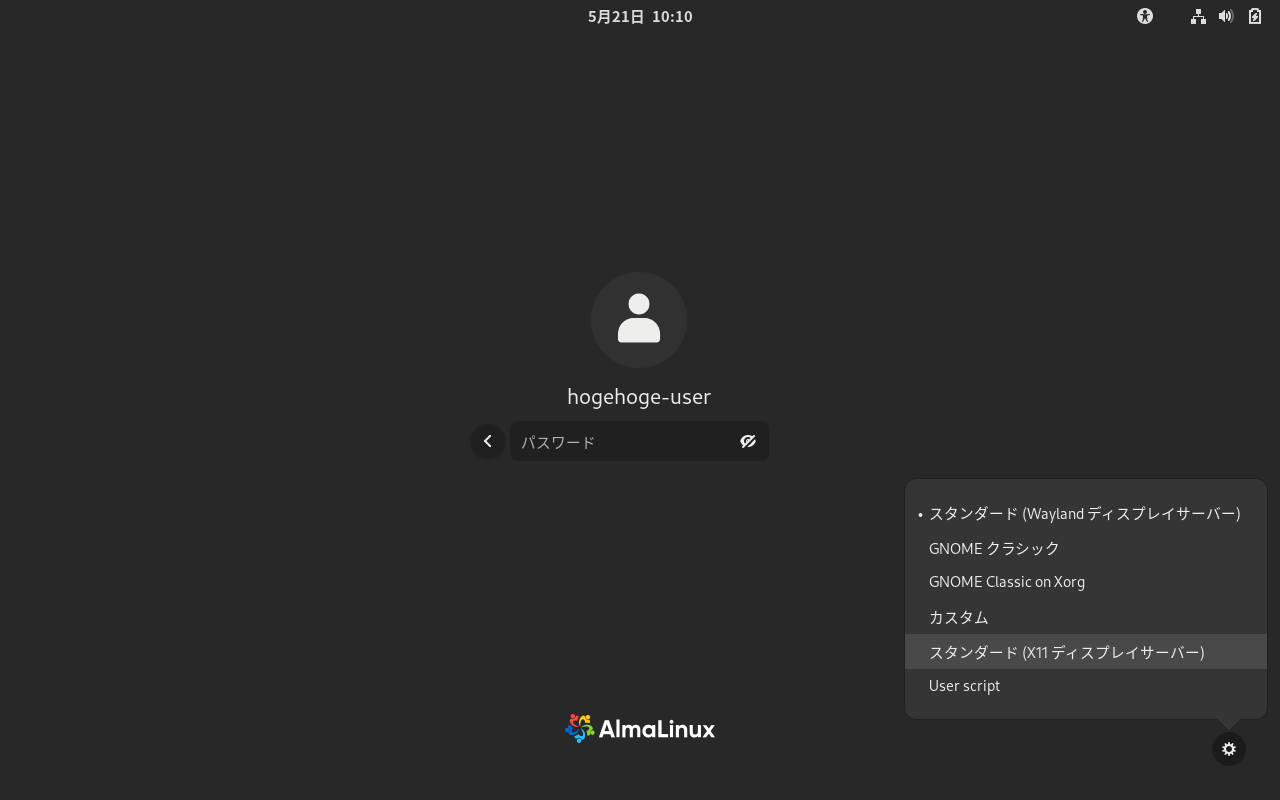The width and height of the screenshot is (1280, 800).
Task: Select スタンダード (Wayland ディスプレイサーバー) session
Action: (1086, 514)
